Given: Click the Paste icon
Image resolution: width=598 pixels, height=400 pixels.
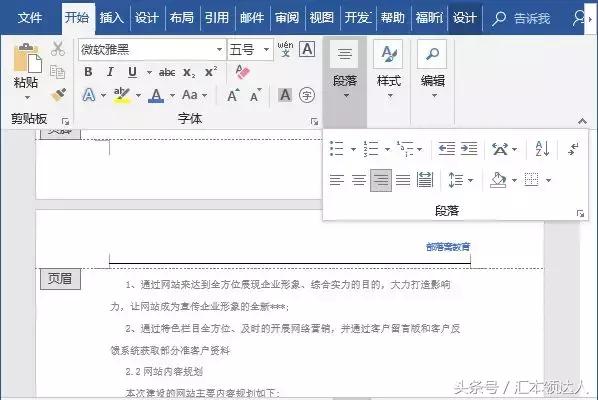Looking at the screenshot, I should point(27,58).
